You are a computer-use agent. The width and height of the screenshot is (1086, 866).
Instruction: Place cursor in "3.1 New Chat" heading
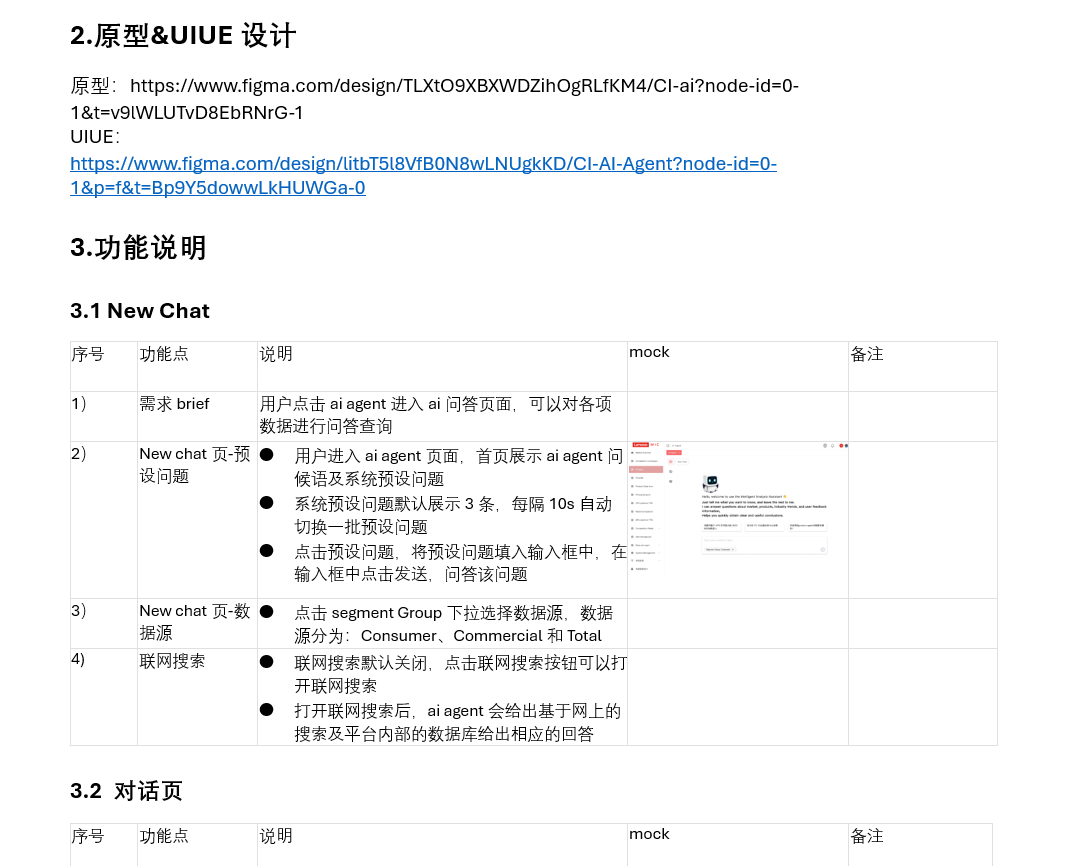[x=140, y=311]
